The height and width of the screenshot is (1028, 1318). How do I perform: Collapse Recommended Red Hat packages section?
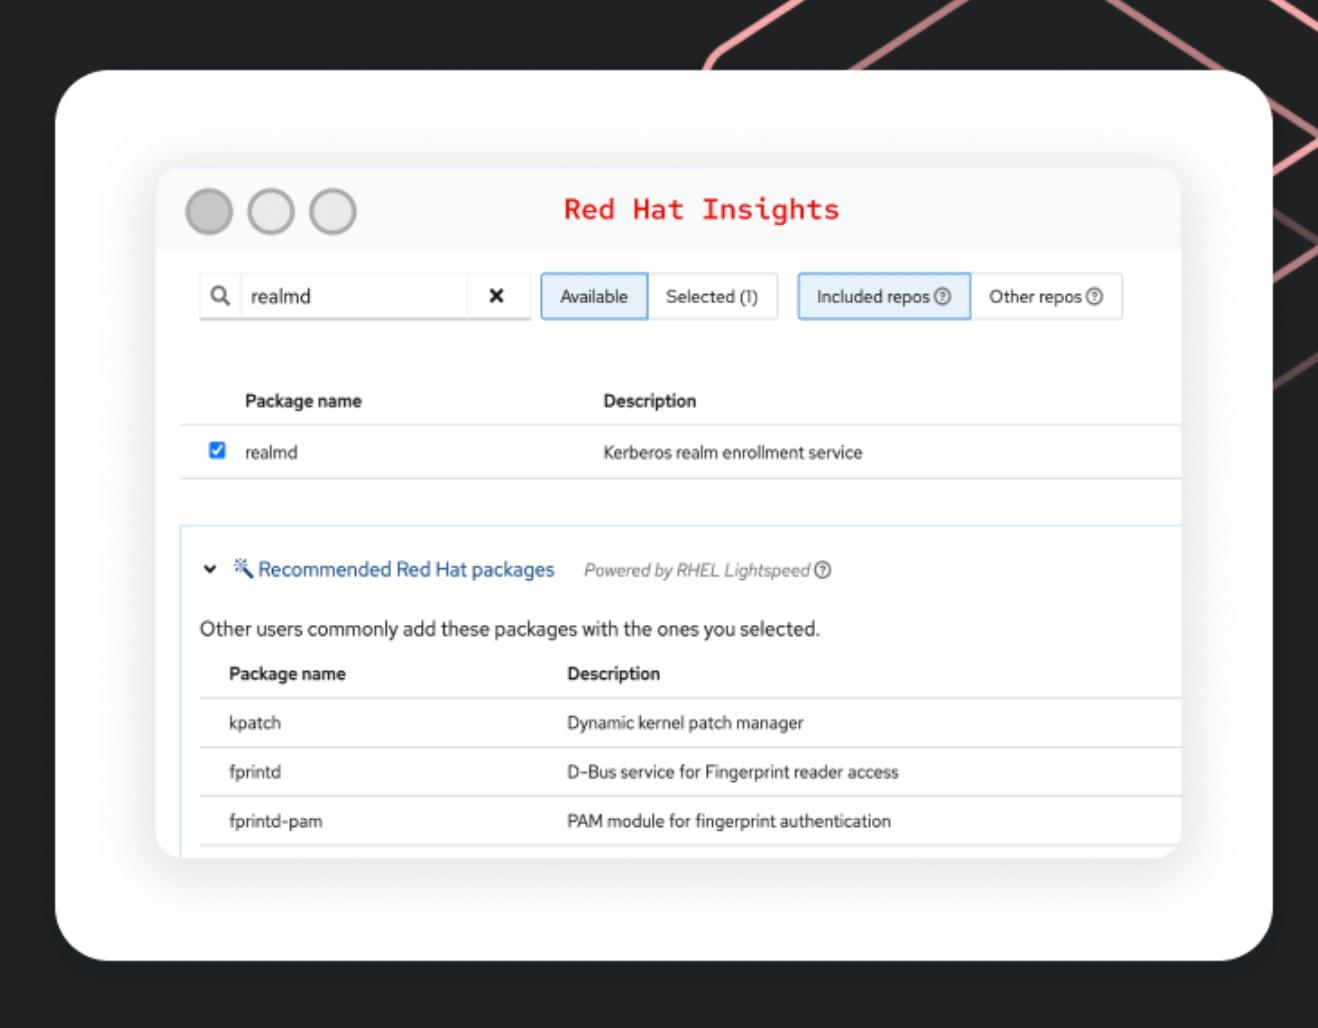pyautogui.click(x=210, y=570)
